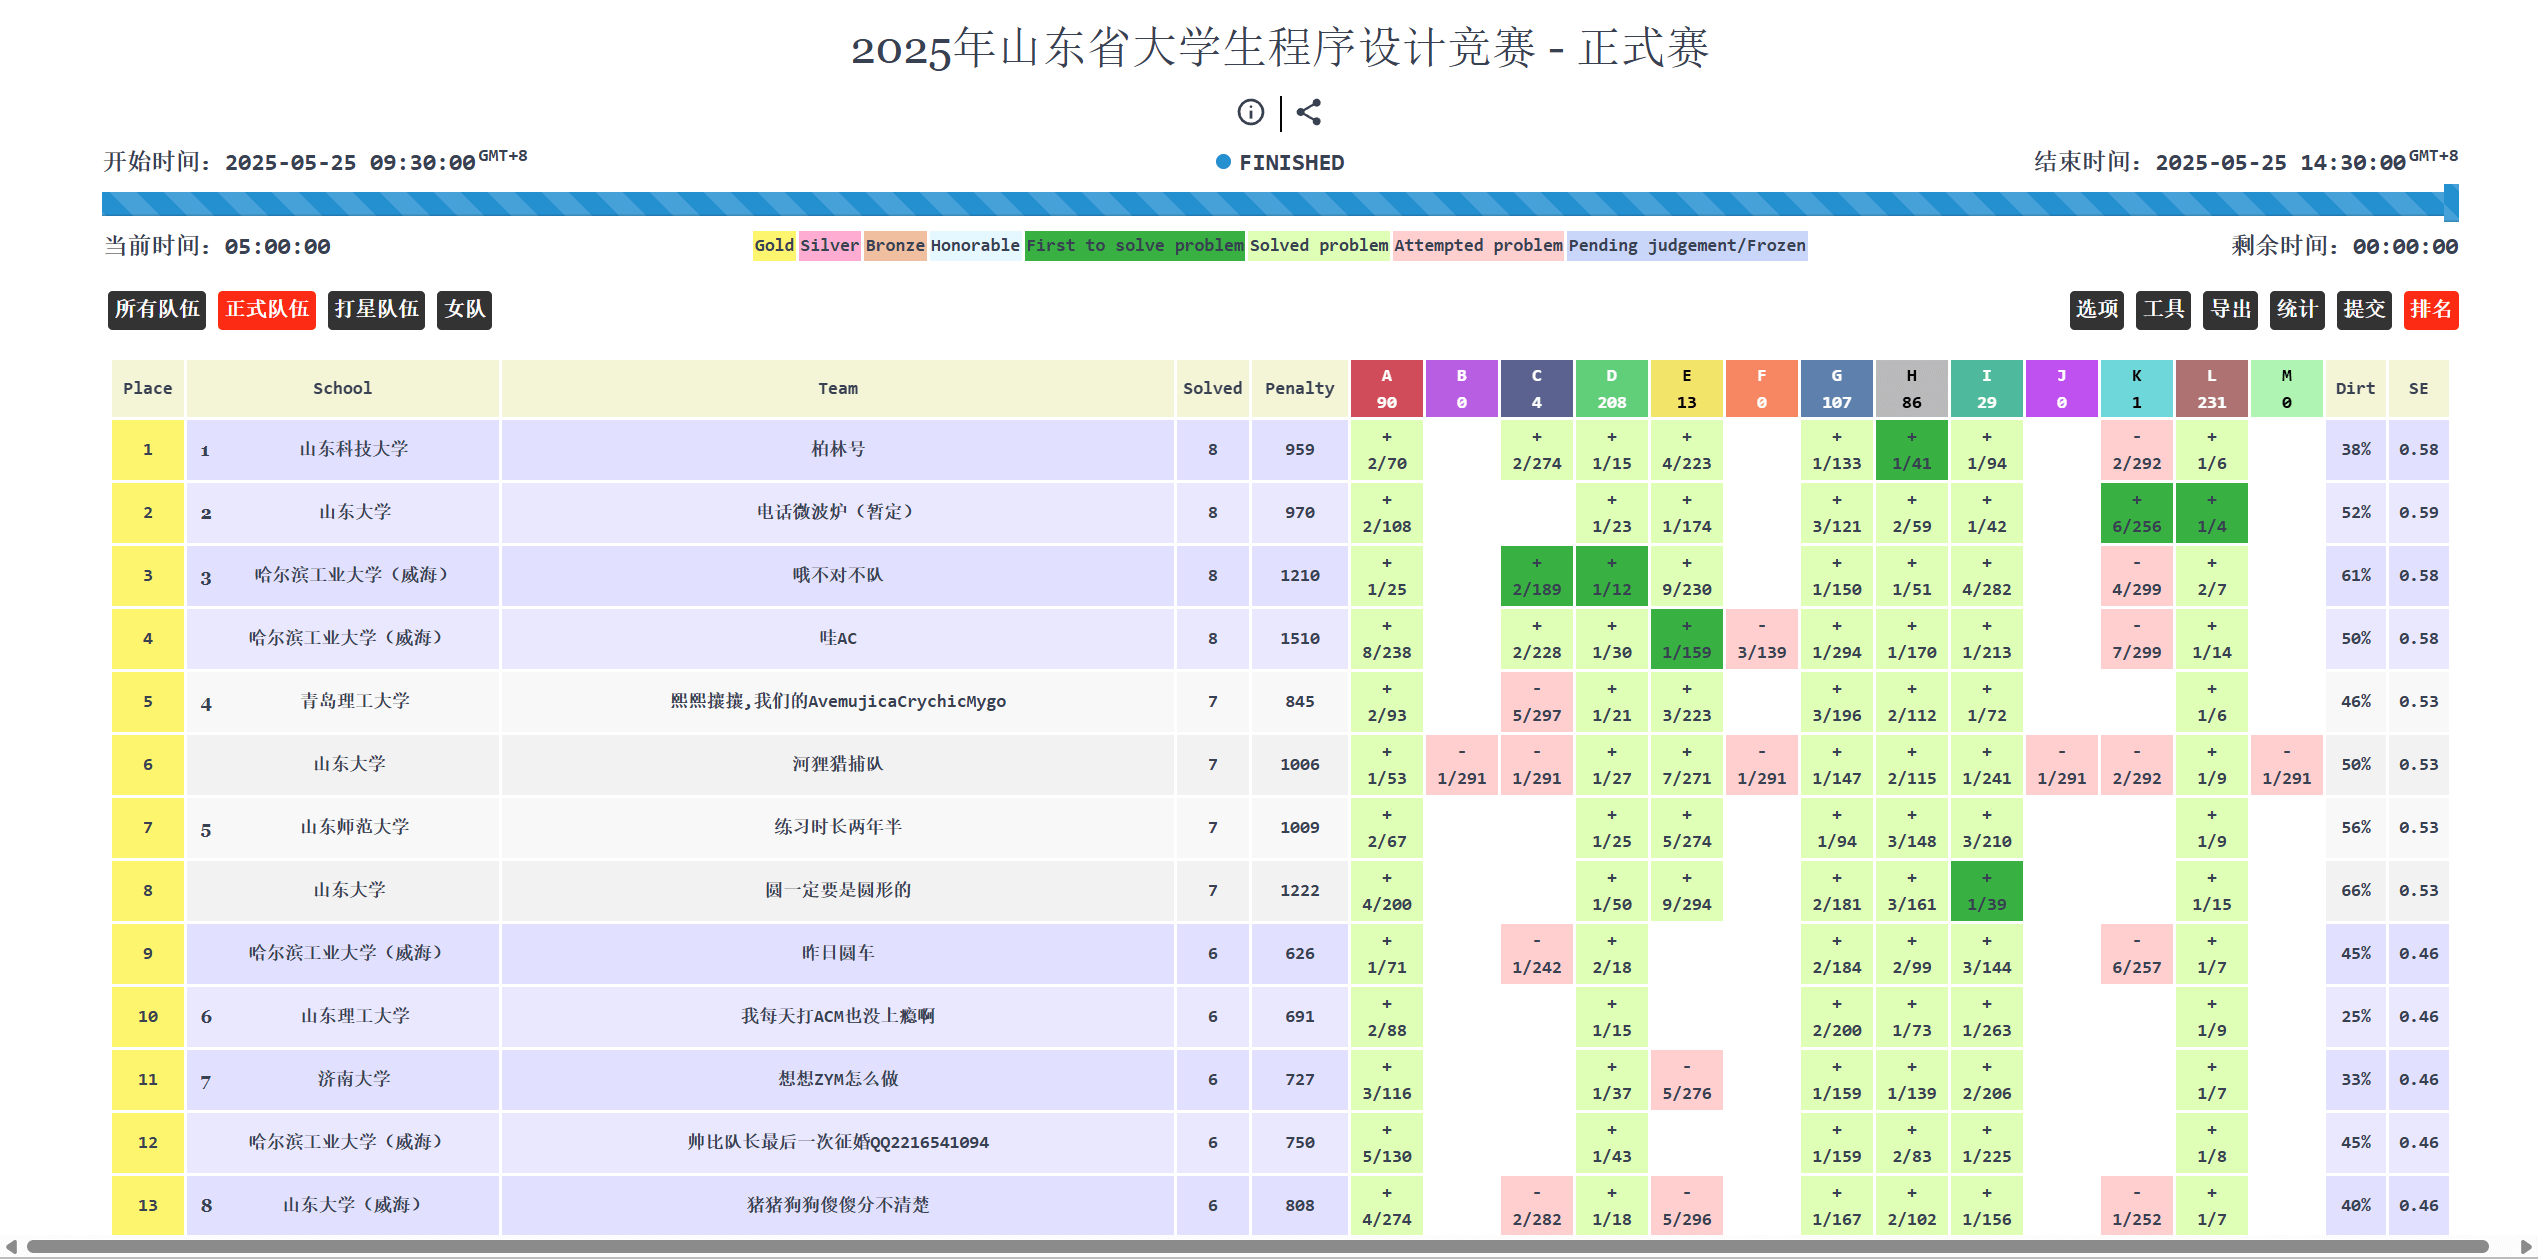
Task: Open the 选项 options panel
Action: tap(2096, 310)
